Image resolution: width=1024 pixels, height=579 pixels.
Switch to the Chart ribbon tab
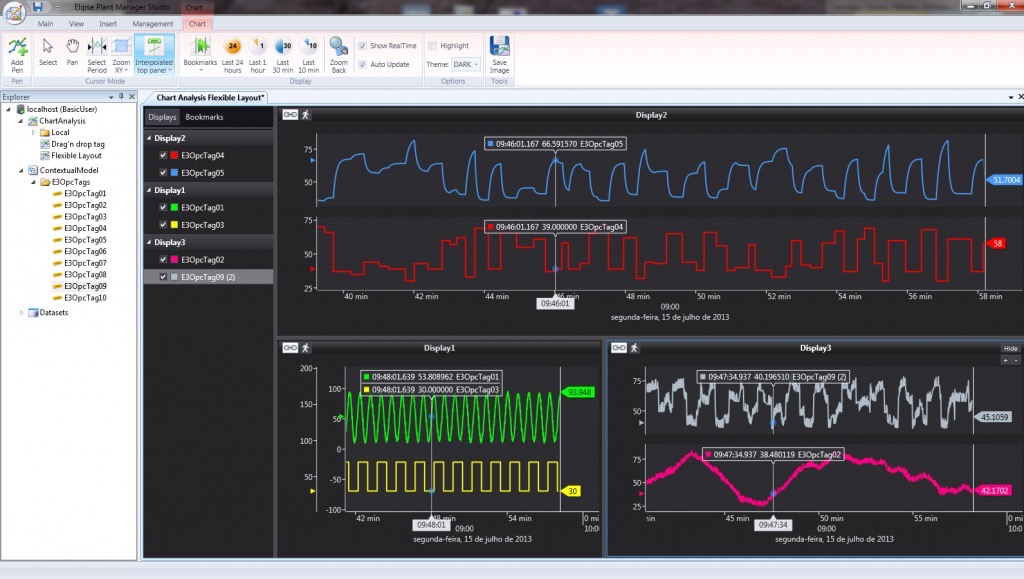coord(197,24)
